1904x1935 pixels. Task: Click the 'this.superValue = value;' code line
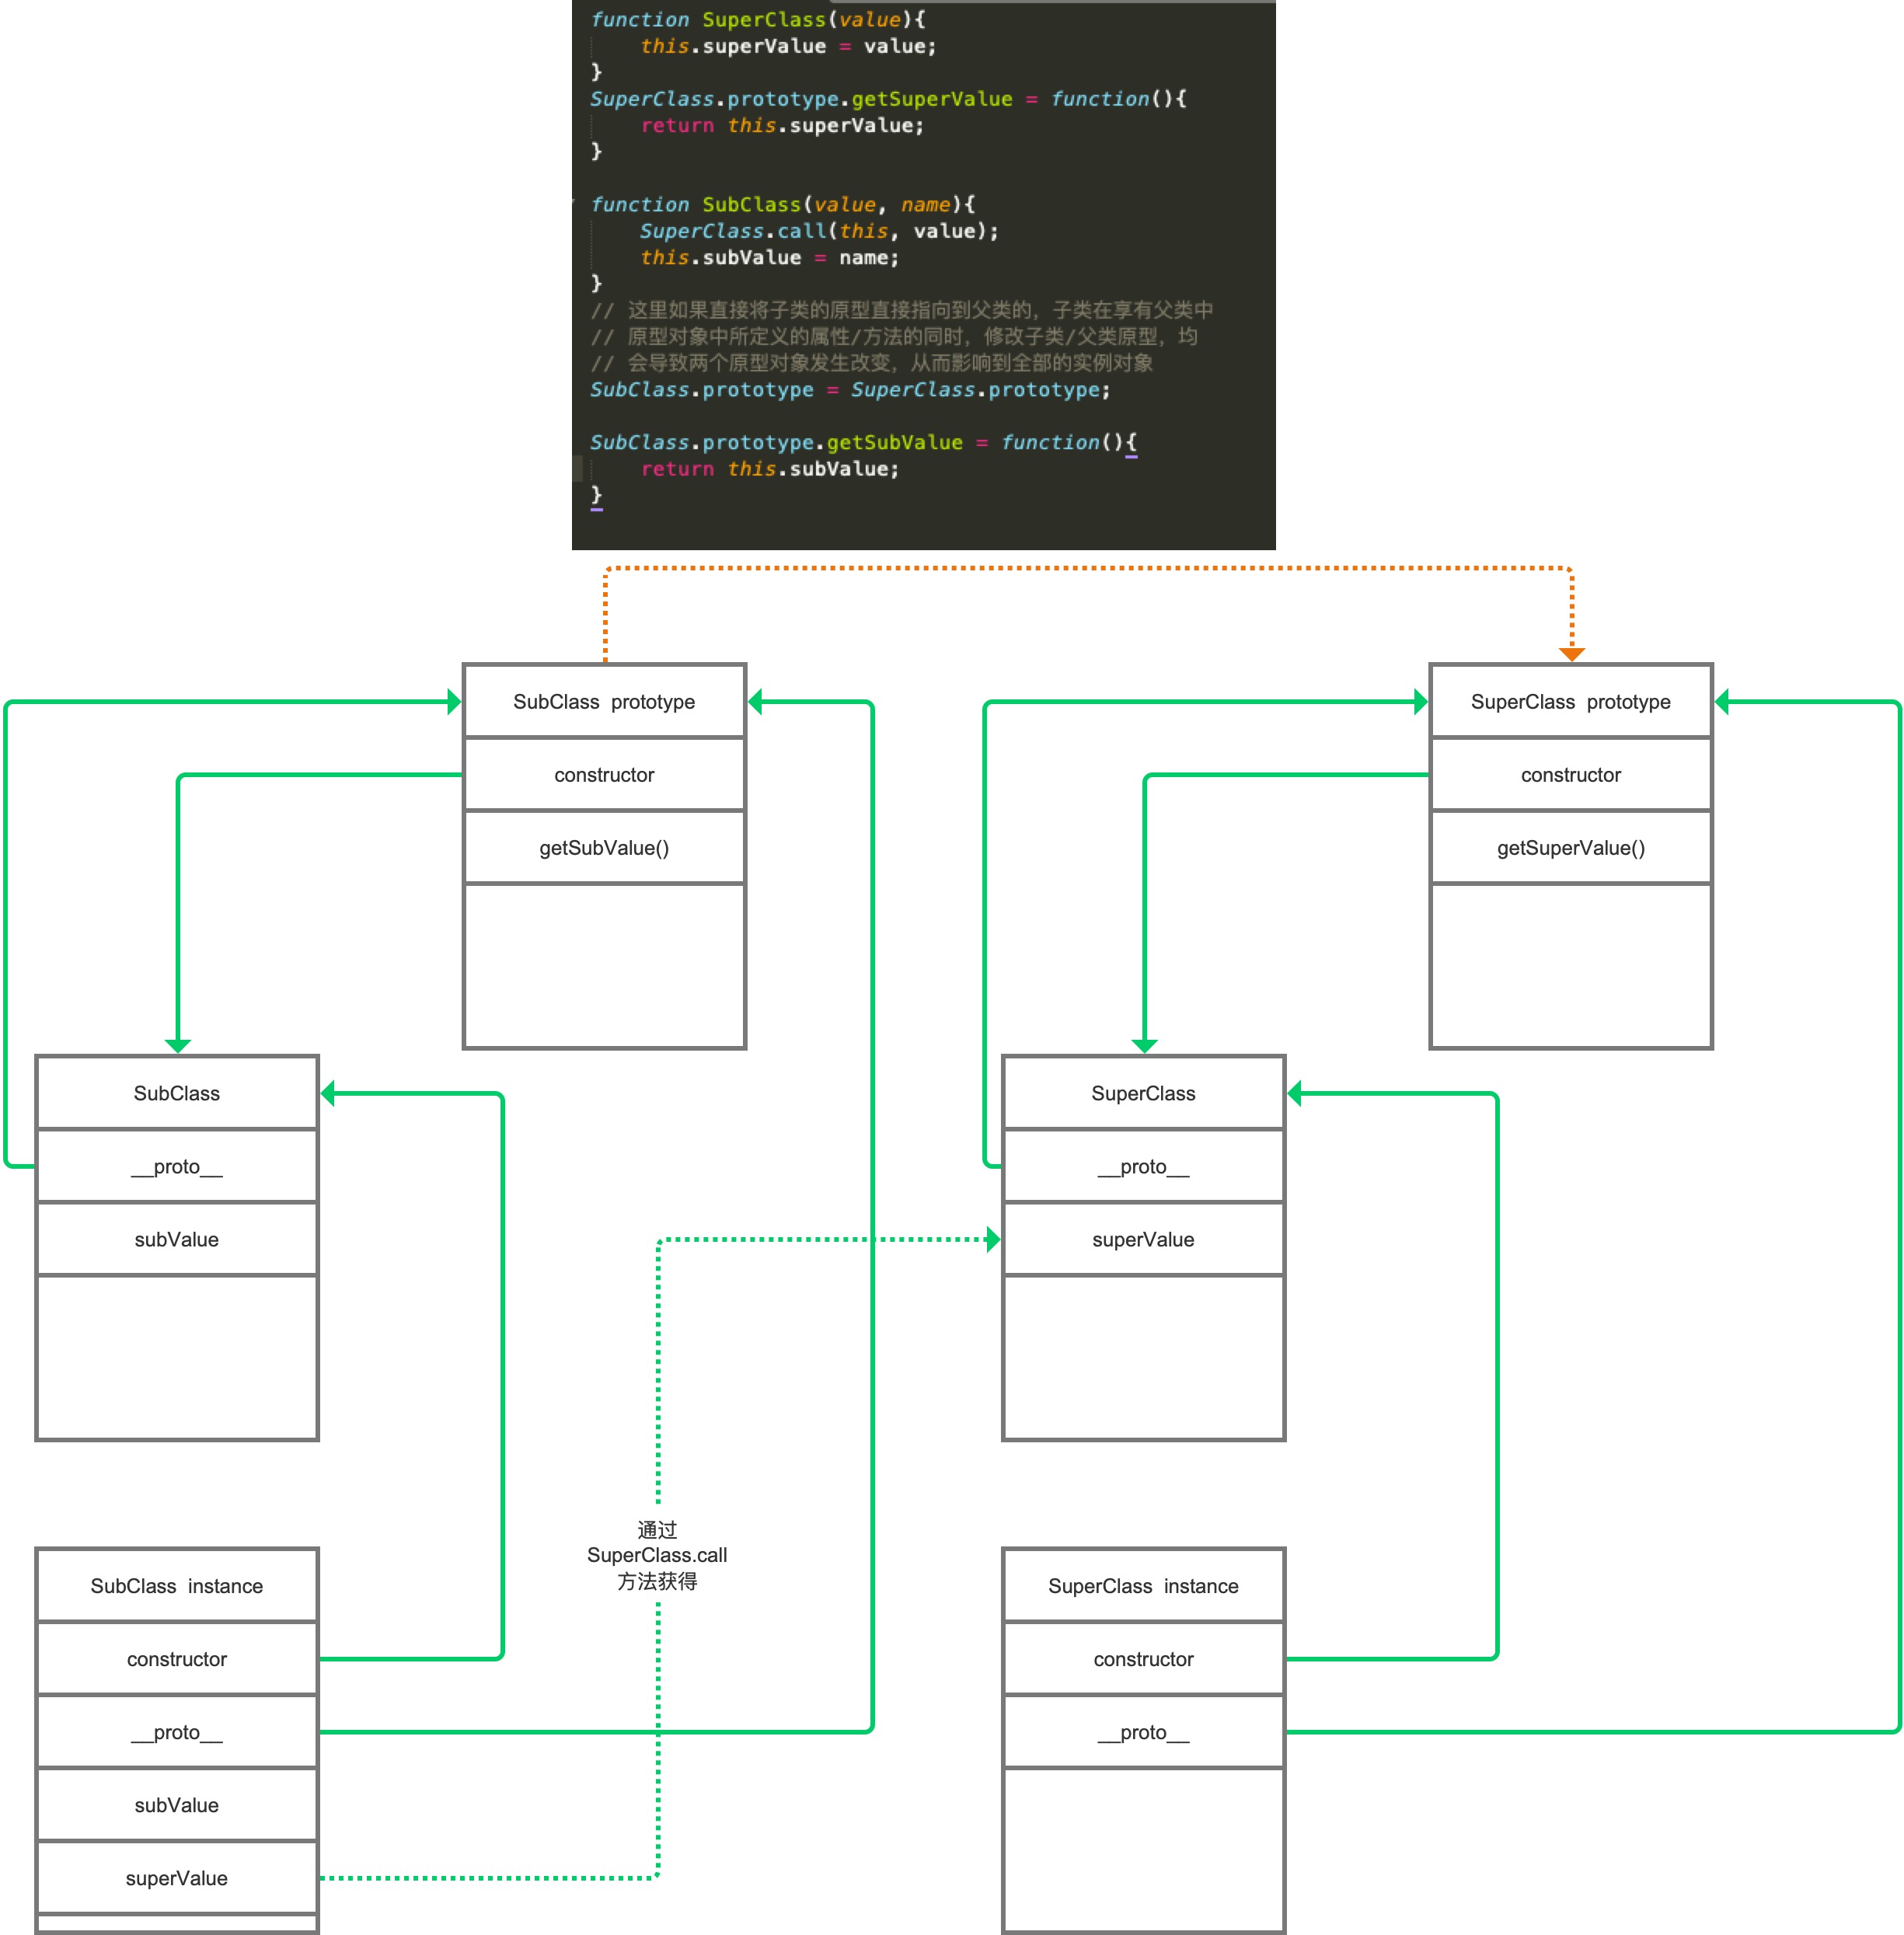point(788,46)
